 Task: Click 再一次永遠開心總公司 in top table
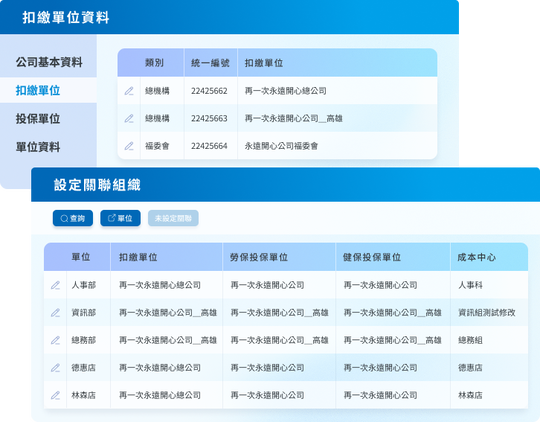tap(285, 91)
